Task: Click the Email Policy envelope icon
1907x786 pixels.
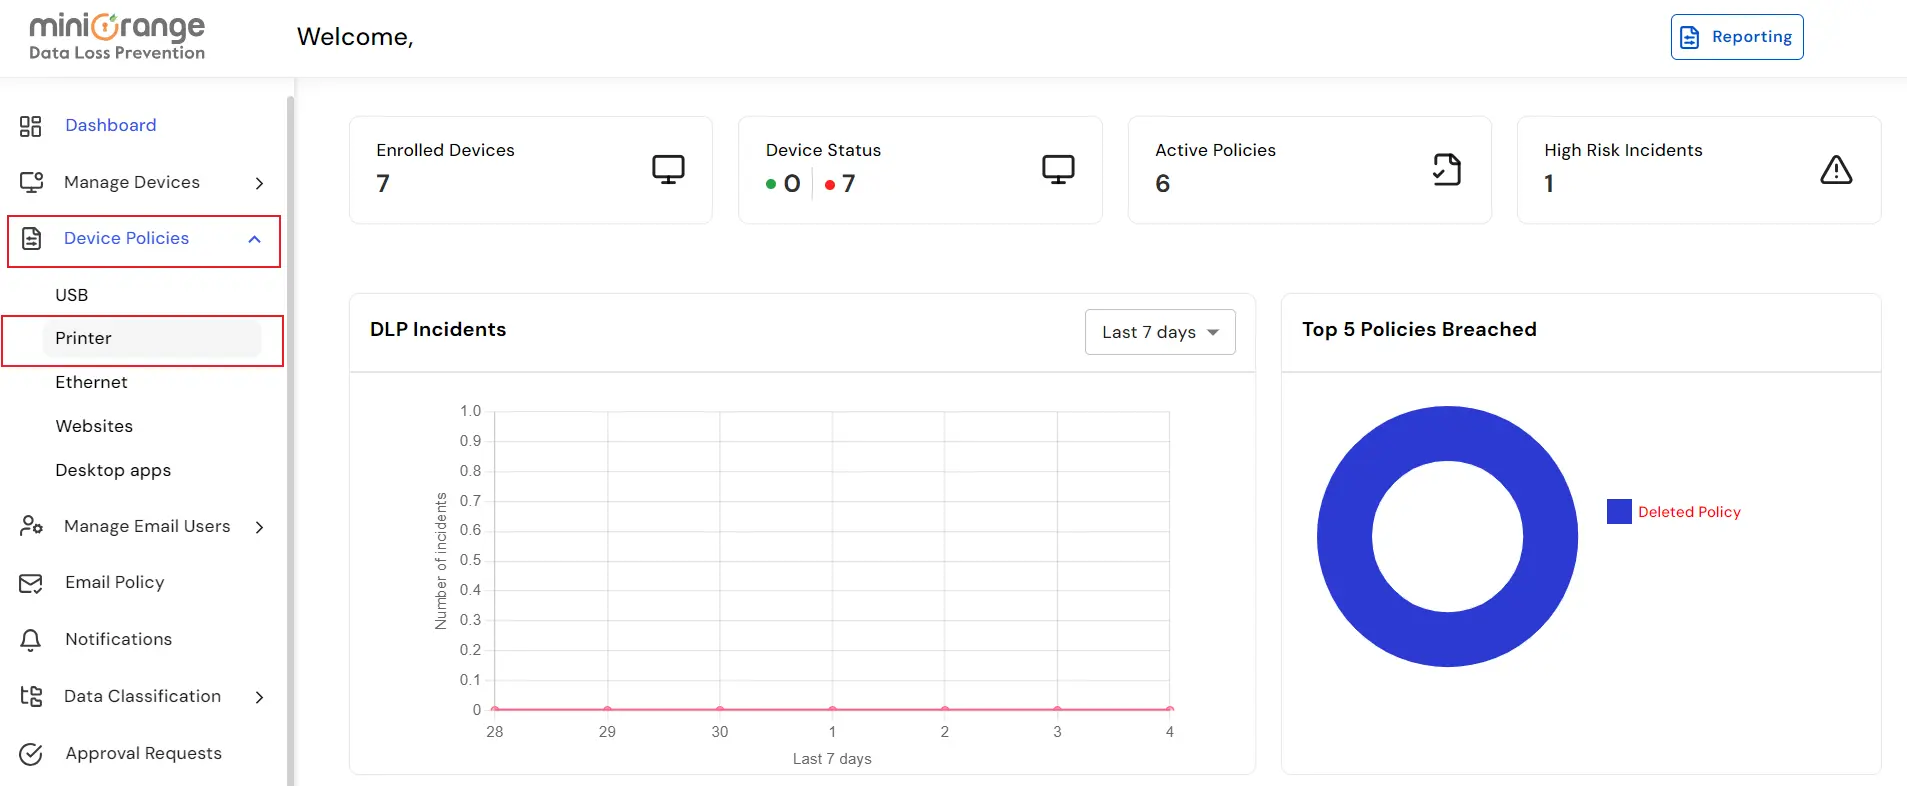Action: point(31,583)
